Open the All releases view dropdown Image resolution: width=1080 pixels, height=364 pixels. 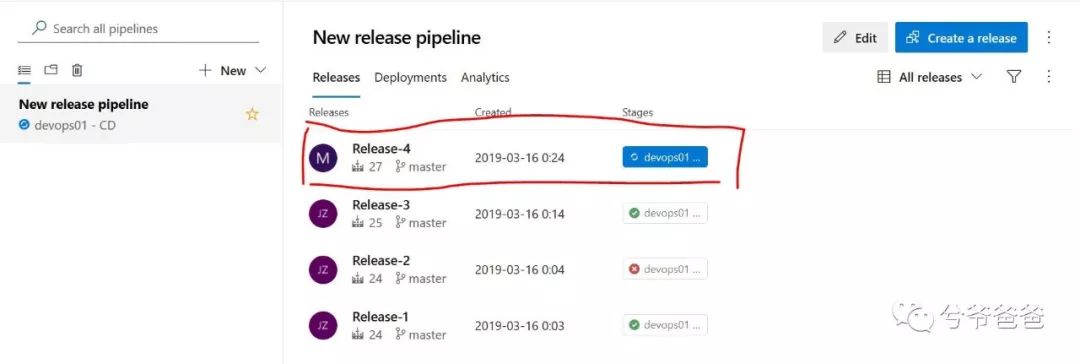click(x=930, y=77)
